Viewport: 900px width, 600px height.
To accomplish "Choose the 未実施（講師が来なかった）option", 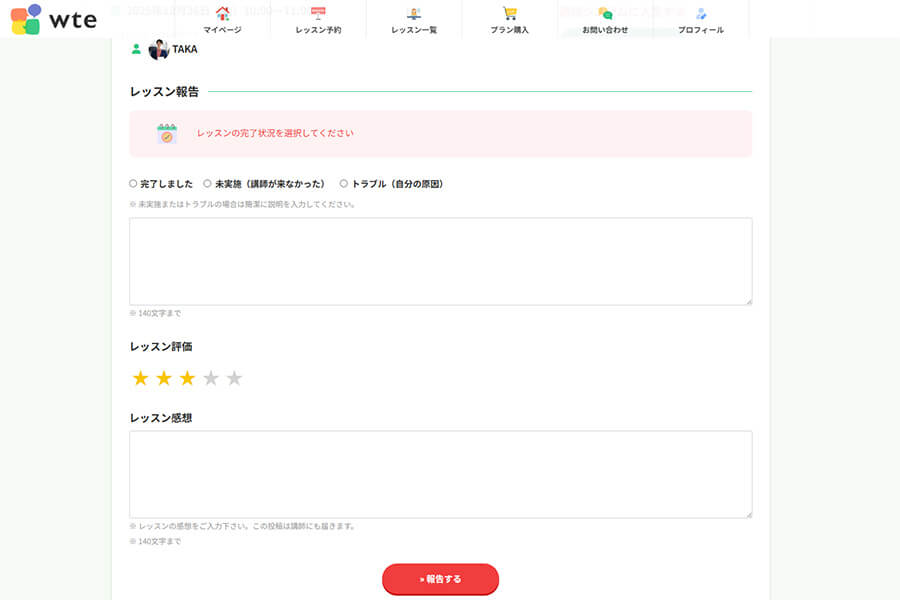I will coord(205,183).
